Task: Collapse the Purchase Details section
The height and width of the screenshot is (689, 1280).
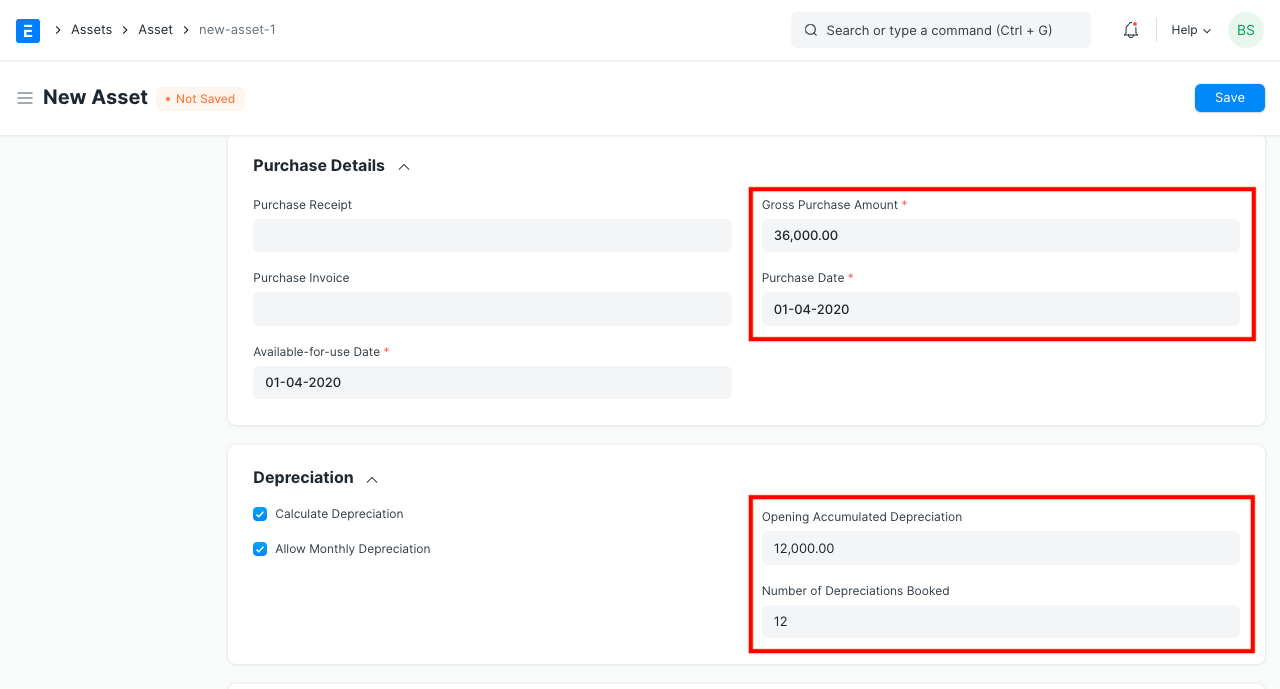Action: (x=404, y=166)
